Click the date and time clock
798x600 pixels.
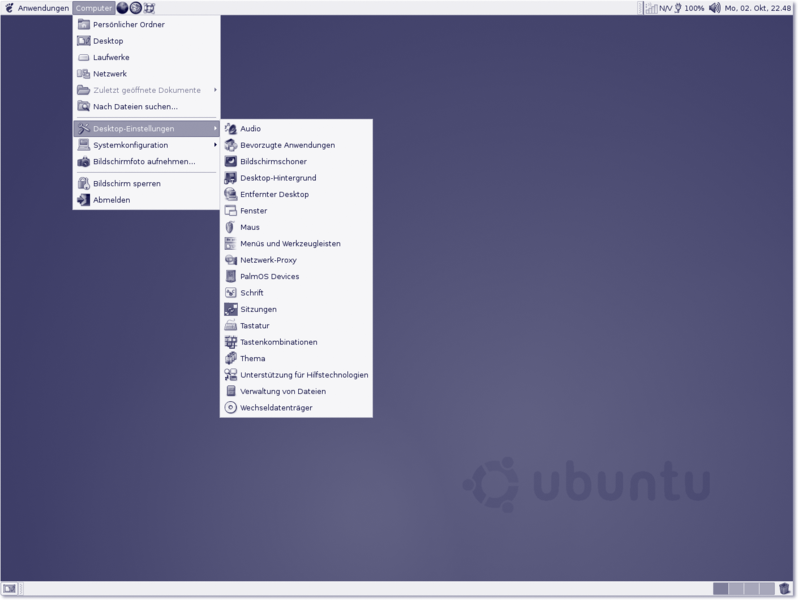(758, 8)
